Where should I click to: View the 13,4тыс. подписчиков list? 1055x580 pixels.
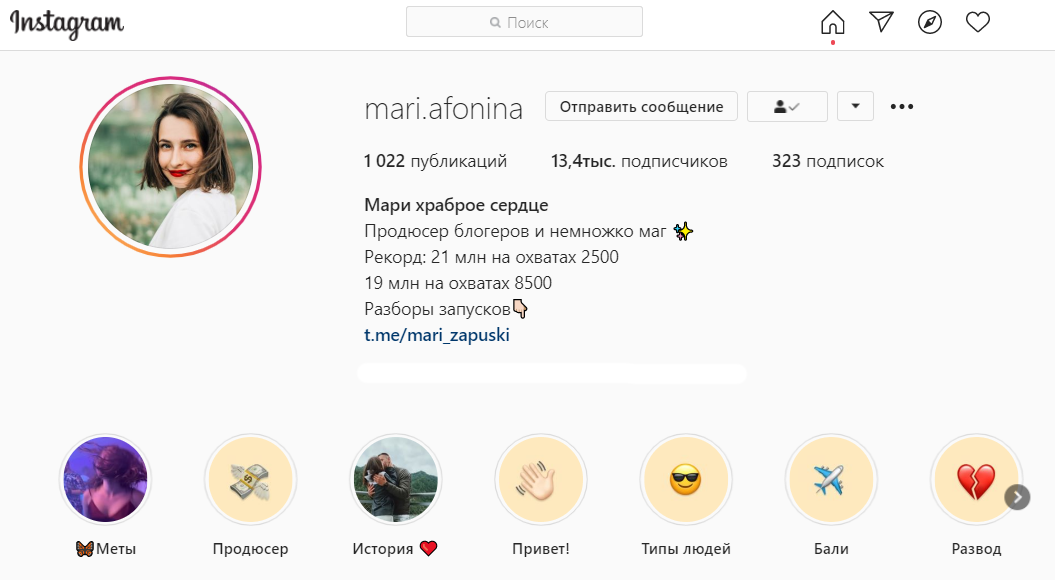(639, 161)
